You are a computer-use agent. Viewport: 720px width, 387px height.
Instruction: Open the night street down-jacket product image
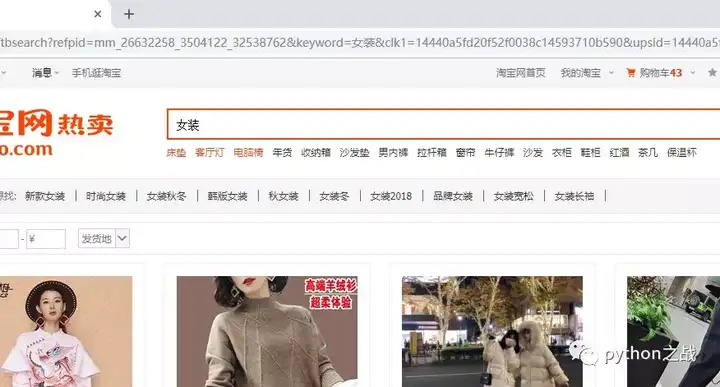pos(492,331)
